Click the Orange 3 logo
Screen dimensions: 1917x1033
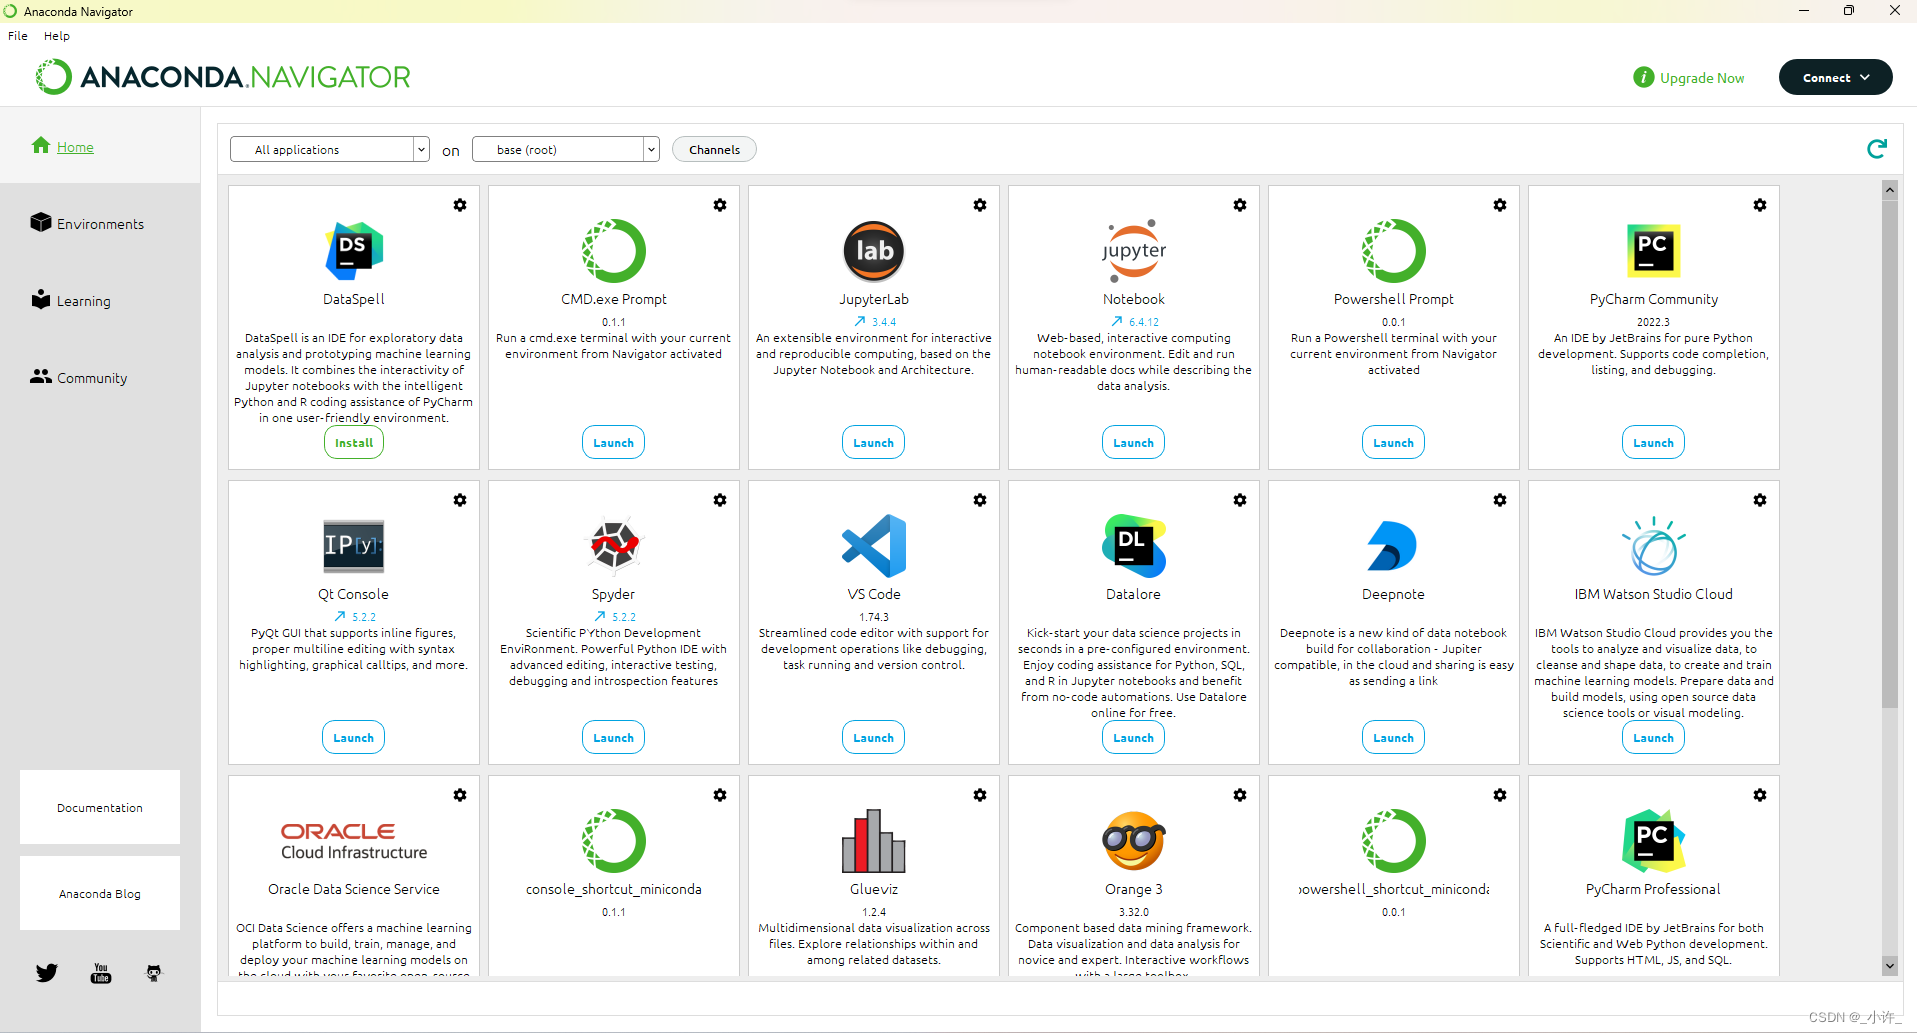pos(1134,841)
